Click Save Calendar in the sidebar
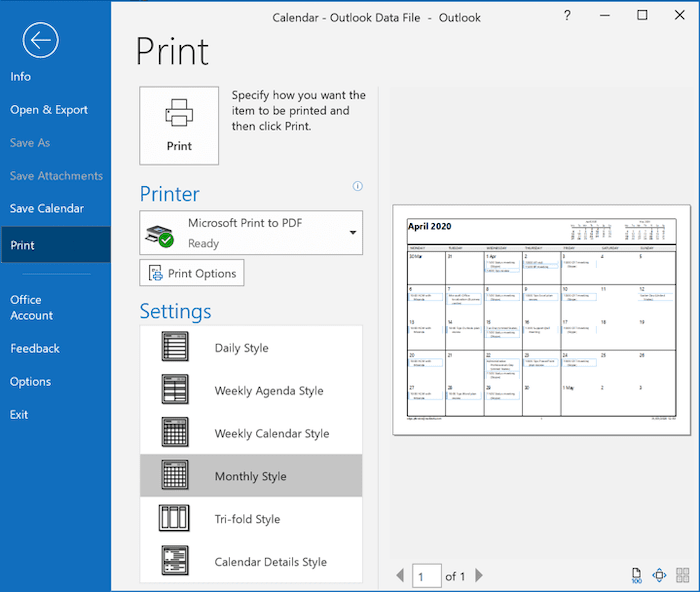700x592 pixels. coord(47,208)
